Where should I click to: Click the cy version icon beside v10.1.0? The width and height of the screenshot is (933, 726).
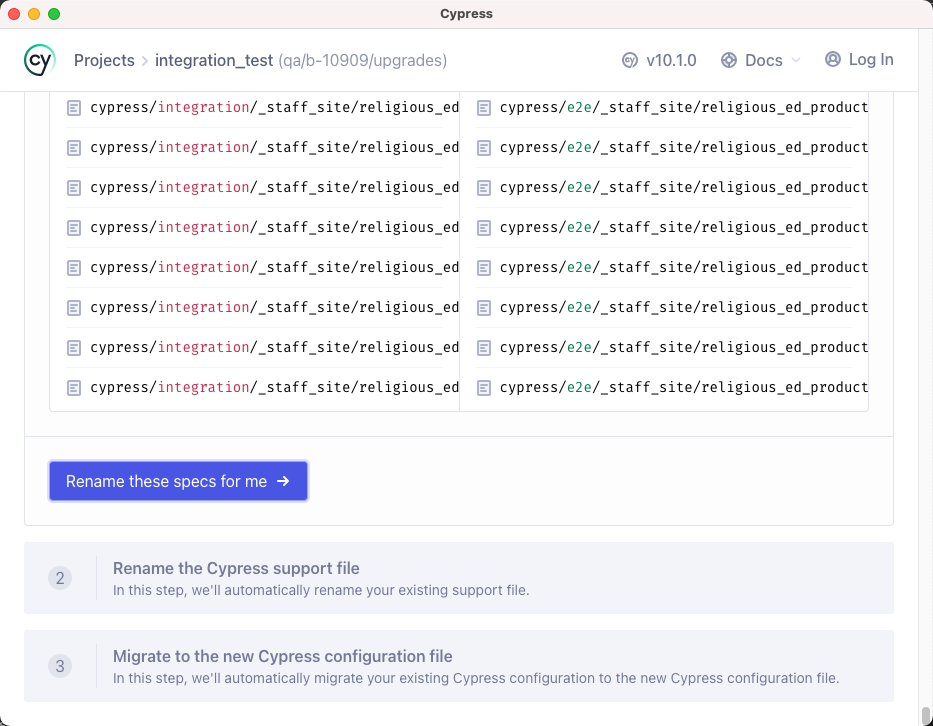628,60
